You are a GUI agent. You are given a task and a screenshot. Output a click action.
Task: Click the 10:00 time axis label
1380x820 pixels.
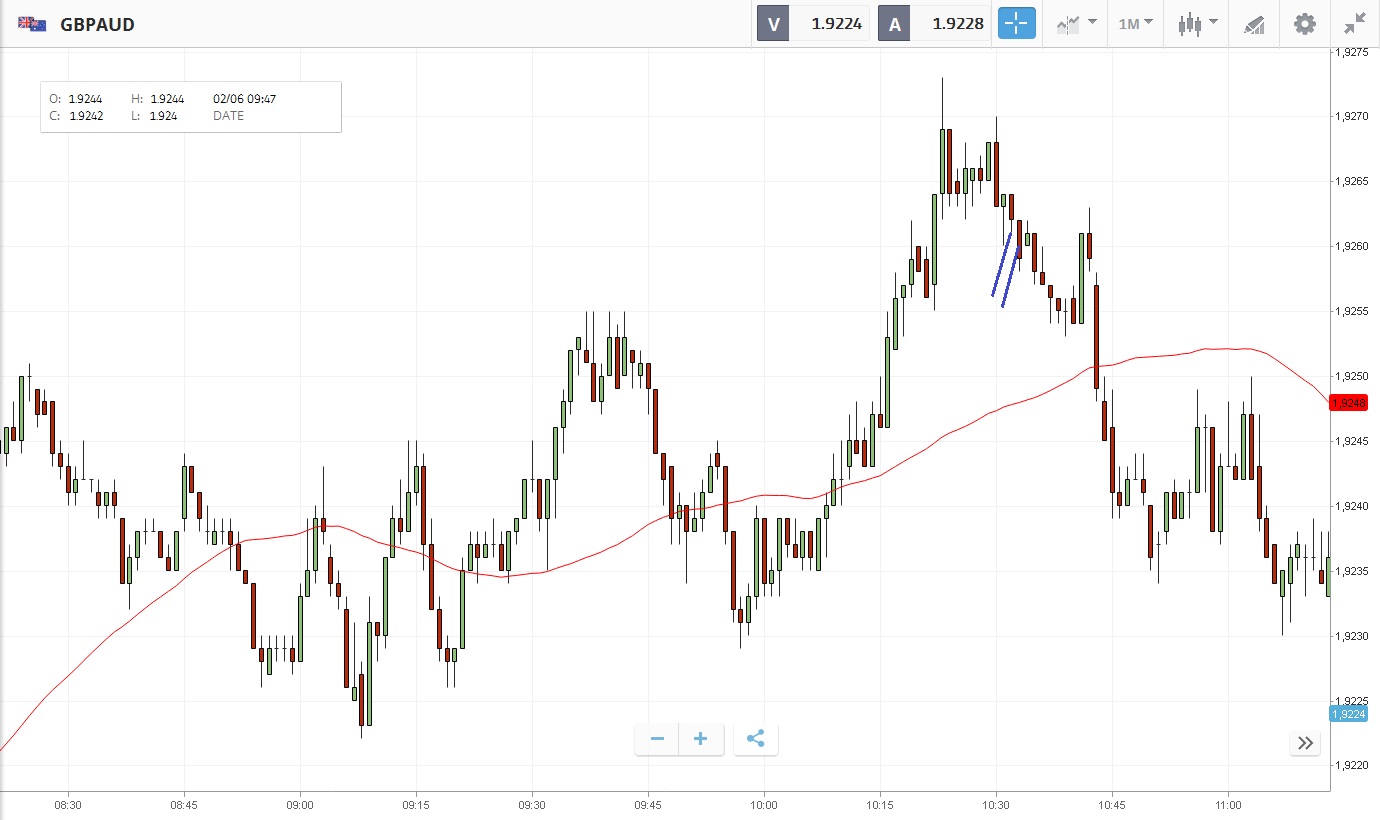tap(764, 804)
